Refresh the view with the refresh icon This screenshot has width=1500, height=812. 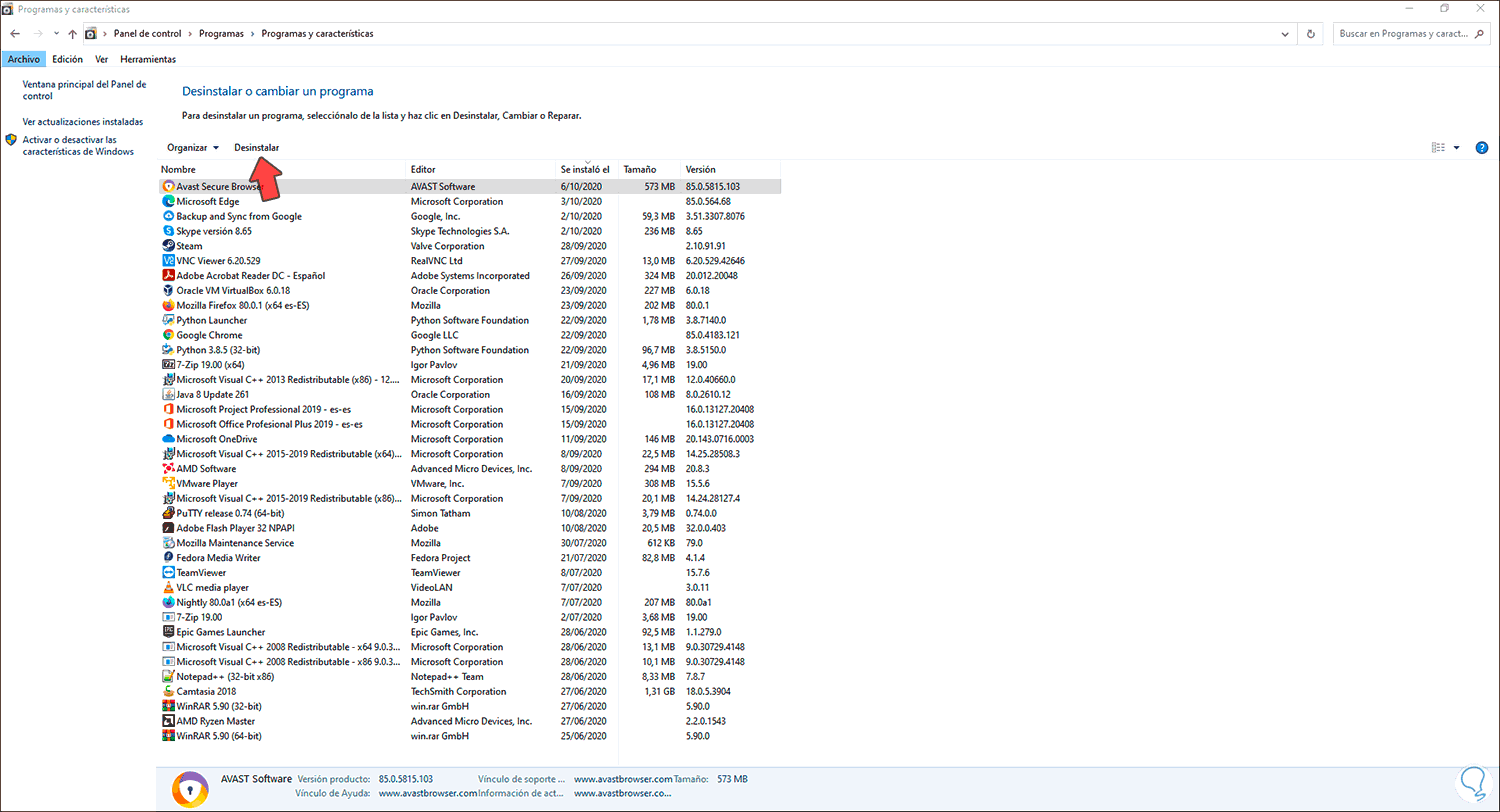point(1310,33)
